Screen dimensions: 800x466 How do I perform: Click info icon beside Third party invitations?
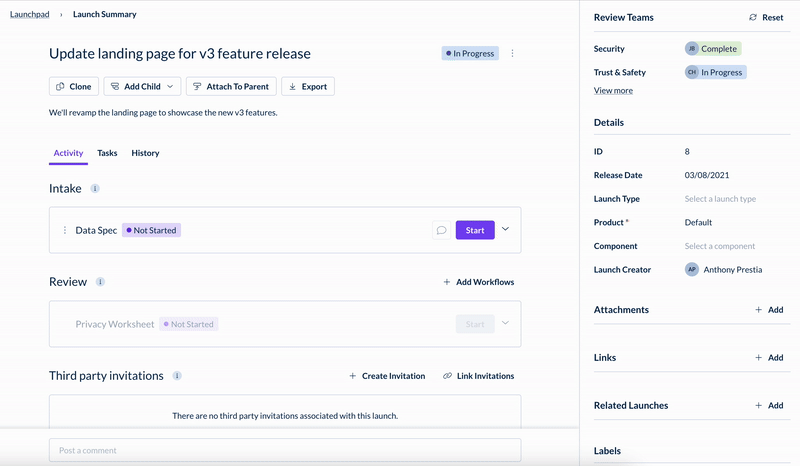177,376
